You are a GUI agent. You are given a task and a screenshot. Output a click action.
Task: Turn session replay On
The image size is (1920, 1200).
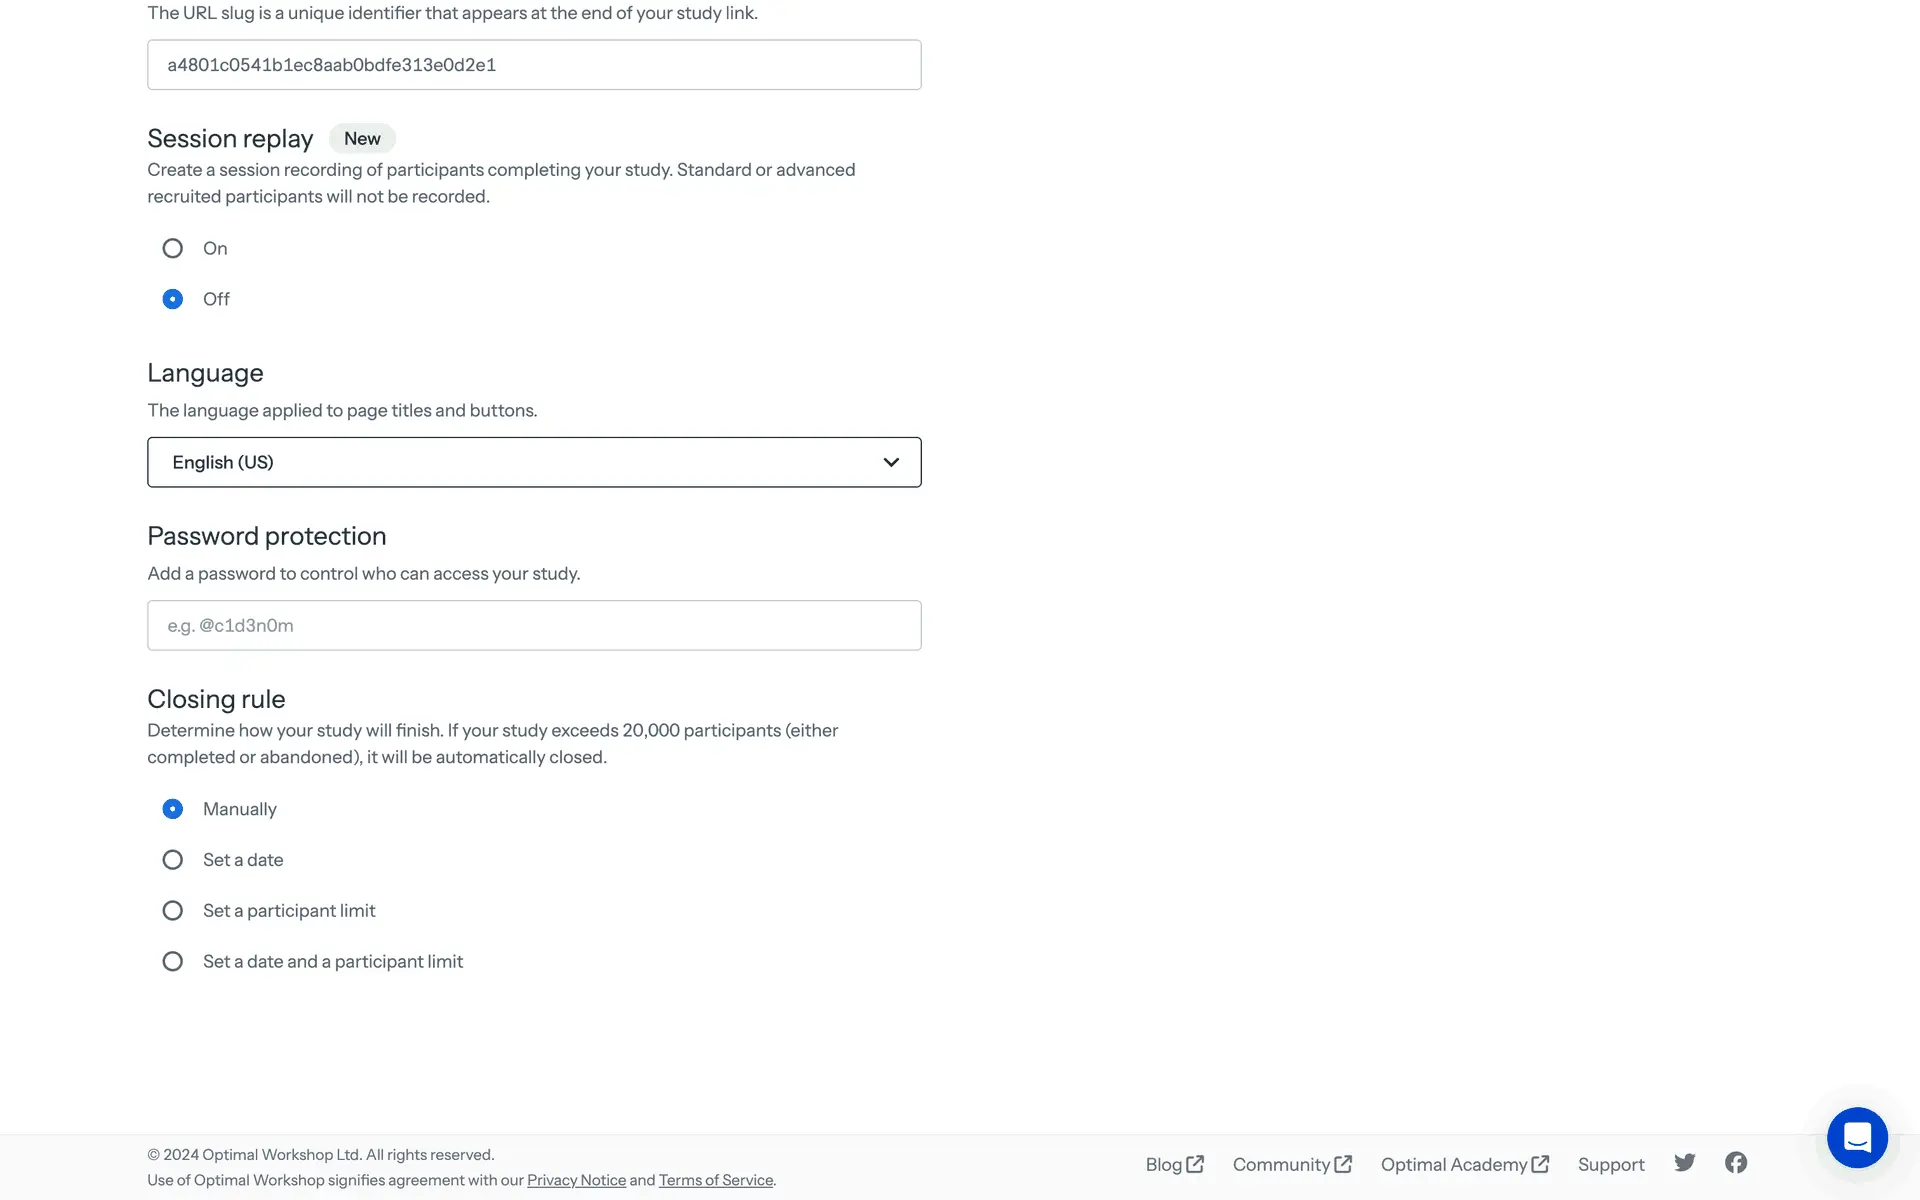click(x=173, y=248)
